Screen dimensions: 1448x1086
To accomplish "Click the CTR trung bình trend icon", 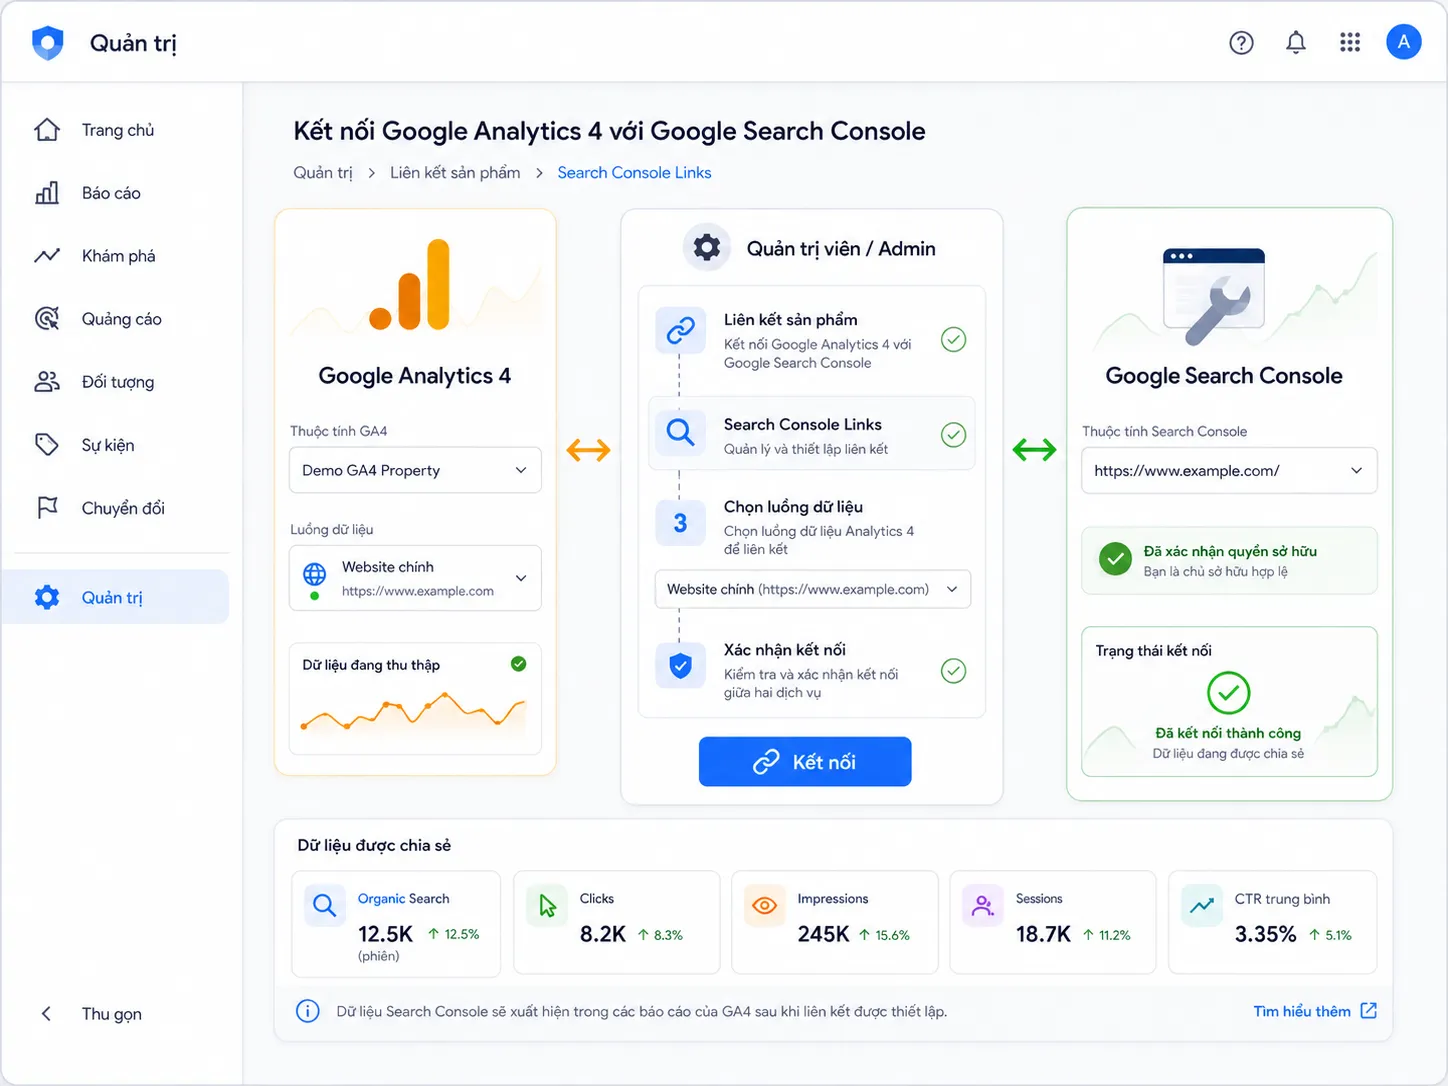I will pos(1202,906).
